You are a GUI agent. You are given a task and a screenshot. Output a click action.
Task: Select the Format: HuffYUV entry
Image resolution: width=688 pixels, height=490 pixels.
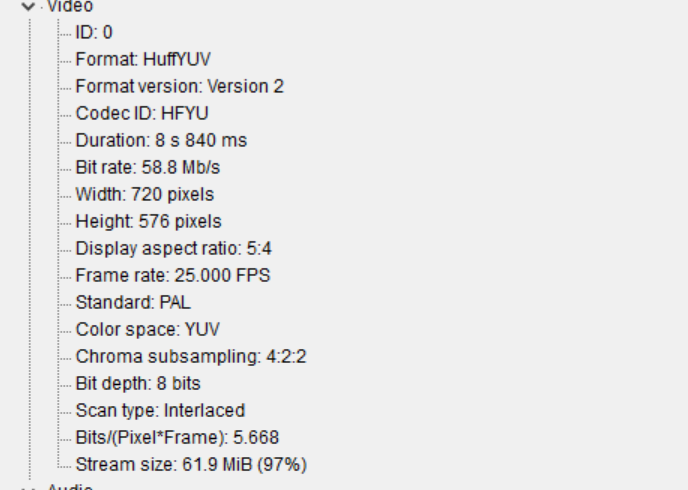[143, 59]
